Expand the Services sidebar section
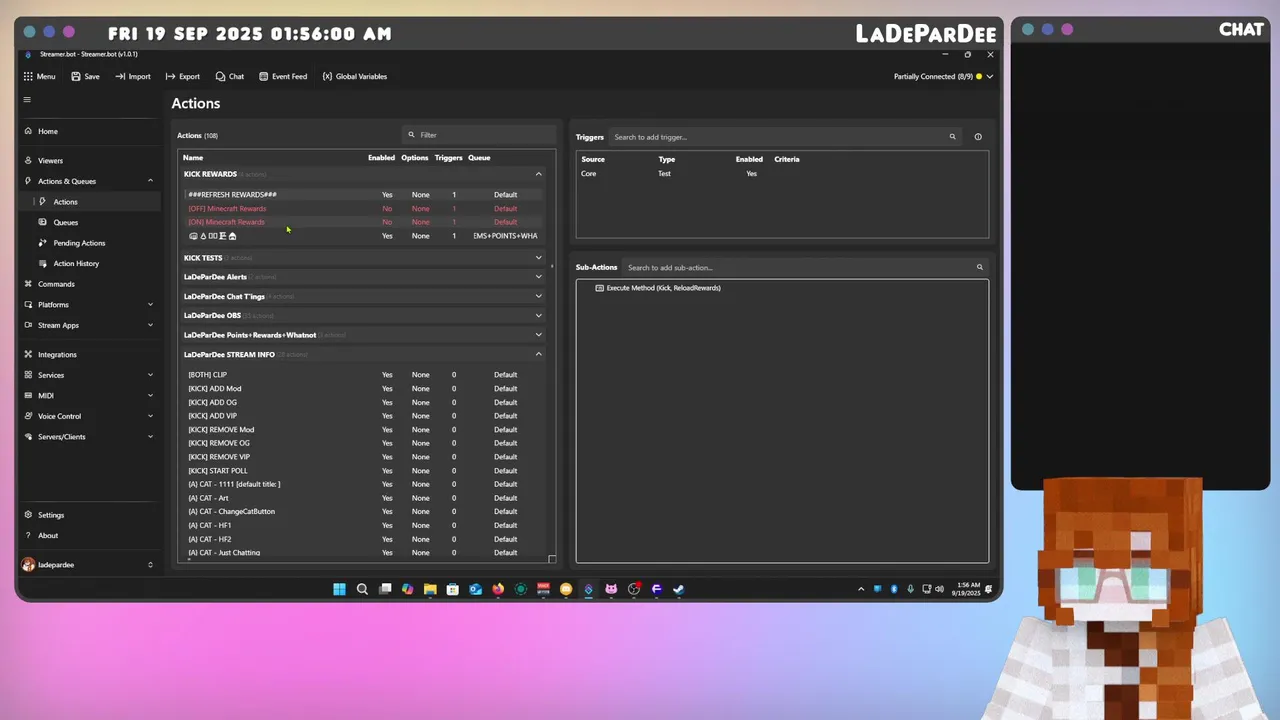 click(x=150, y=375)
